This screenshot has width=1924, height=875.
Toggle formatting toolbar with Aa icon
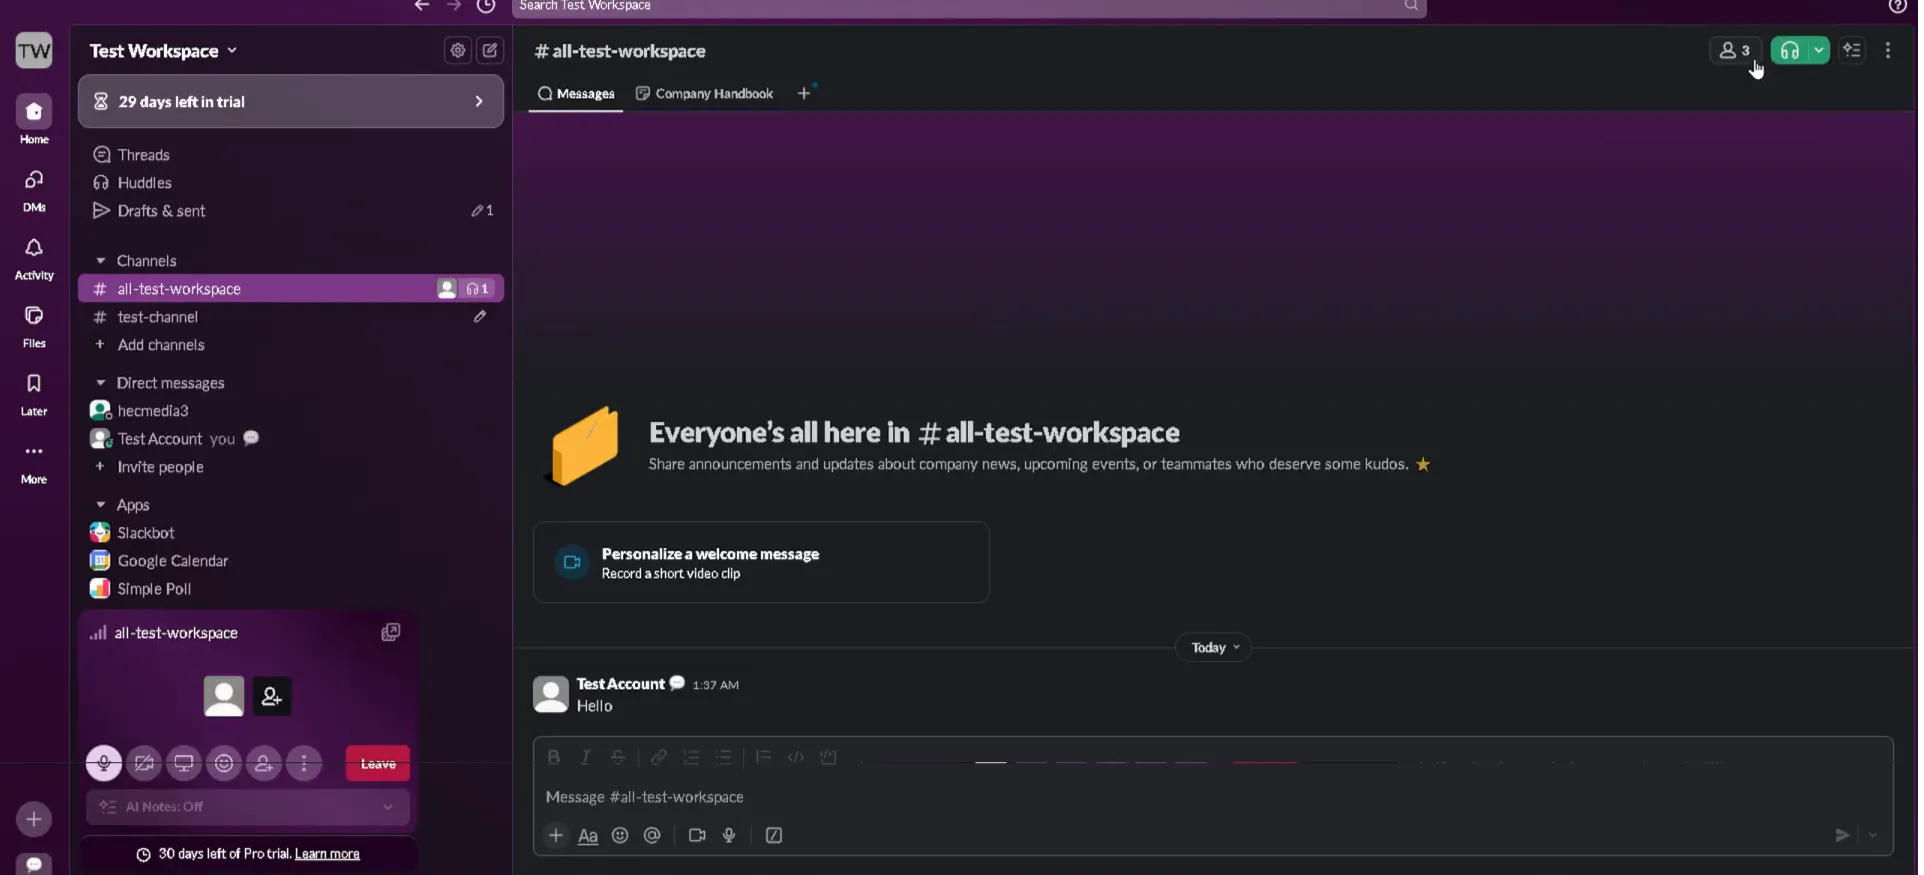coord(588,836)
